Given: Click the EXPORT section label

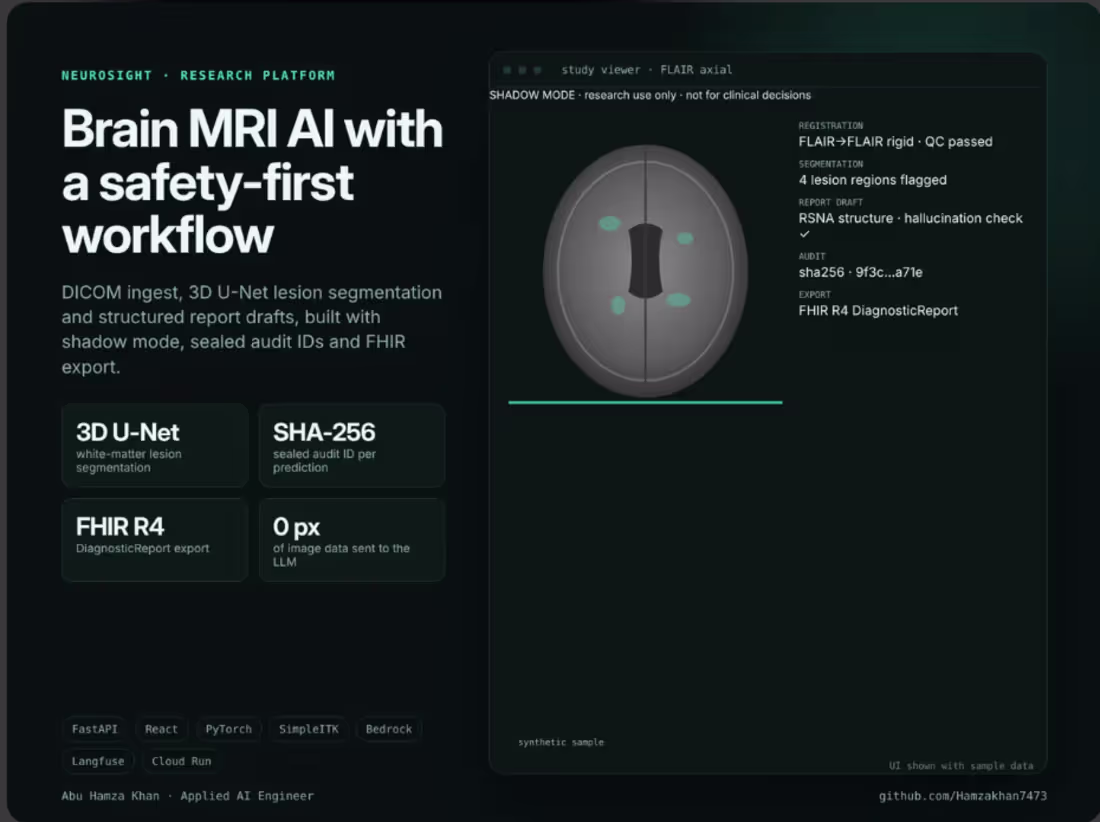Looking at the screenshot, I should pyautogui.click(x=814, y=295).
